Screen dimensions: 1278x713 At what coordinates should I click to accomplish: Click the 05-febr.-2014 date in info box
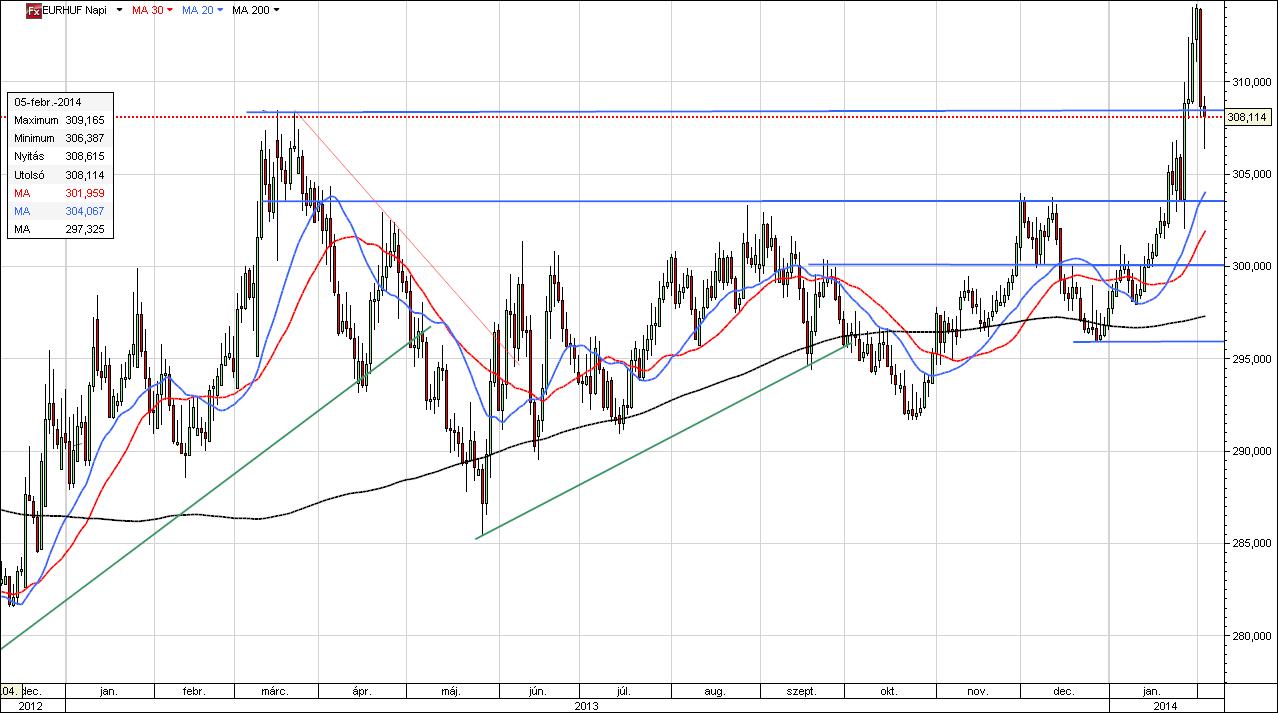pos(48,102)
